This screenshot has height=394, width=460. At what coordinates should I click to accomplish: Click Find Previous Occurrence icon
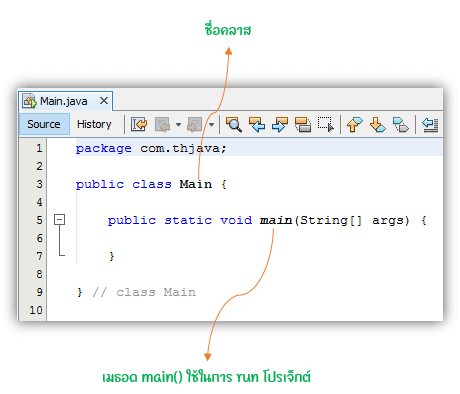(x=257, y=124)
